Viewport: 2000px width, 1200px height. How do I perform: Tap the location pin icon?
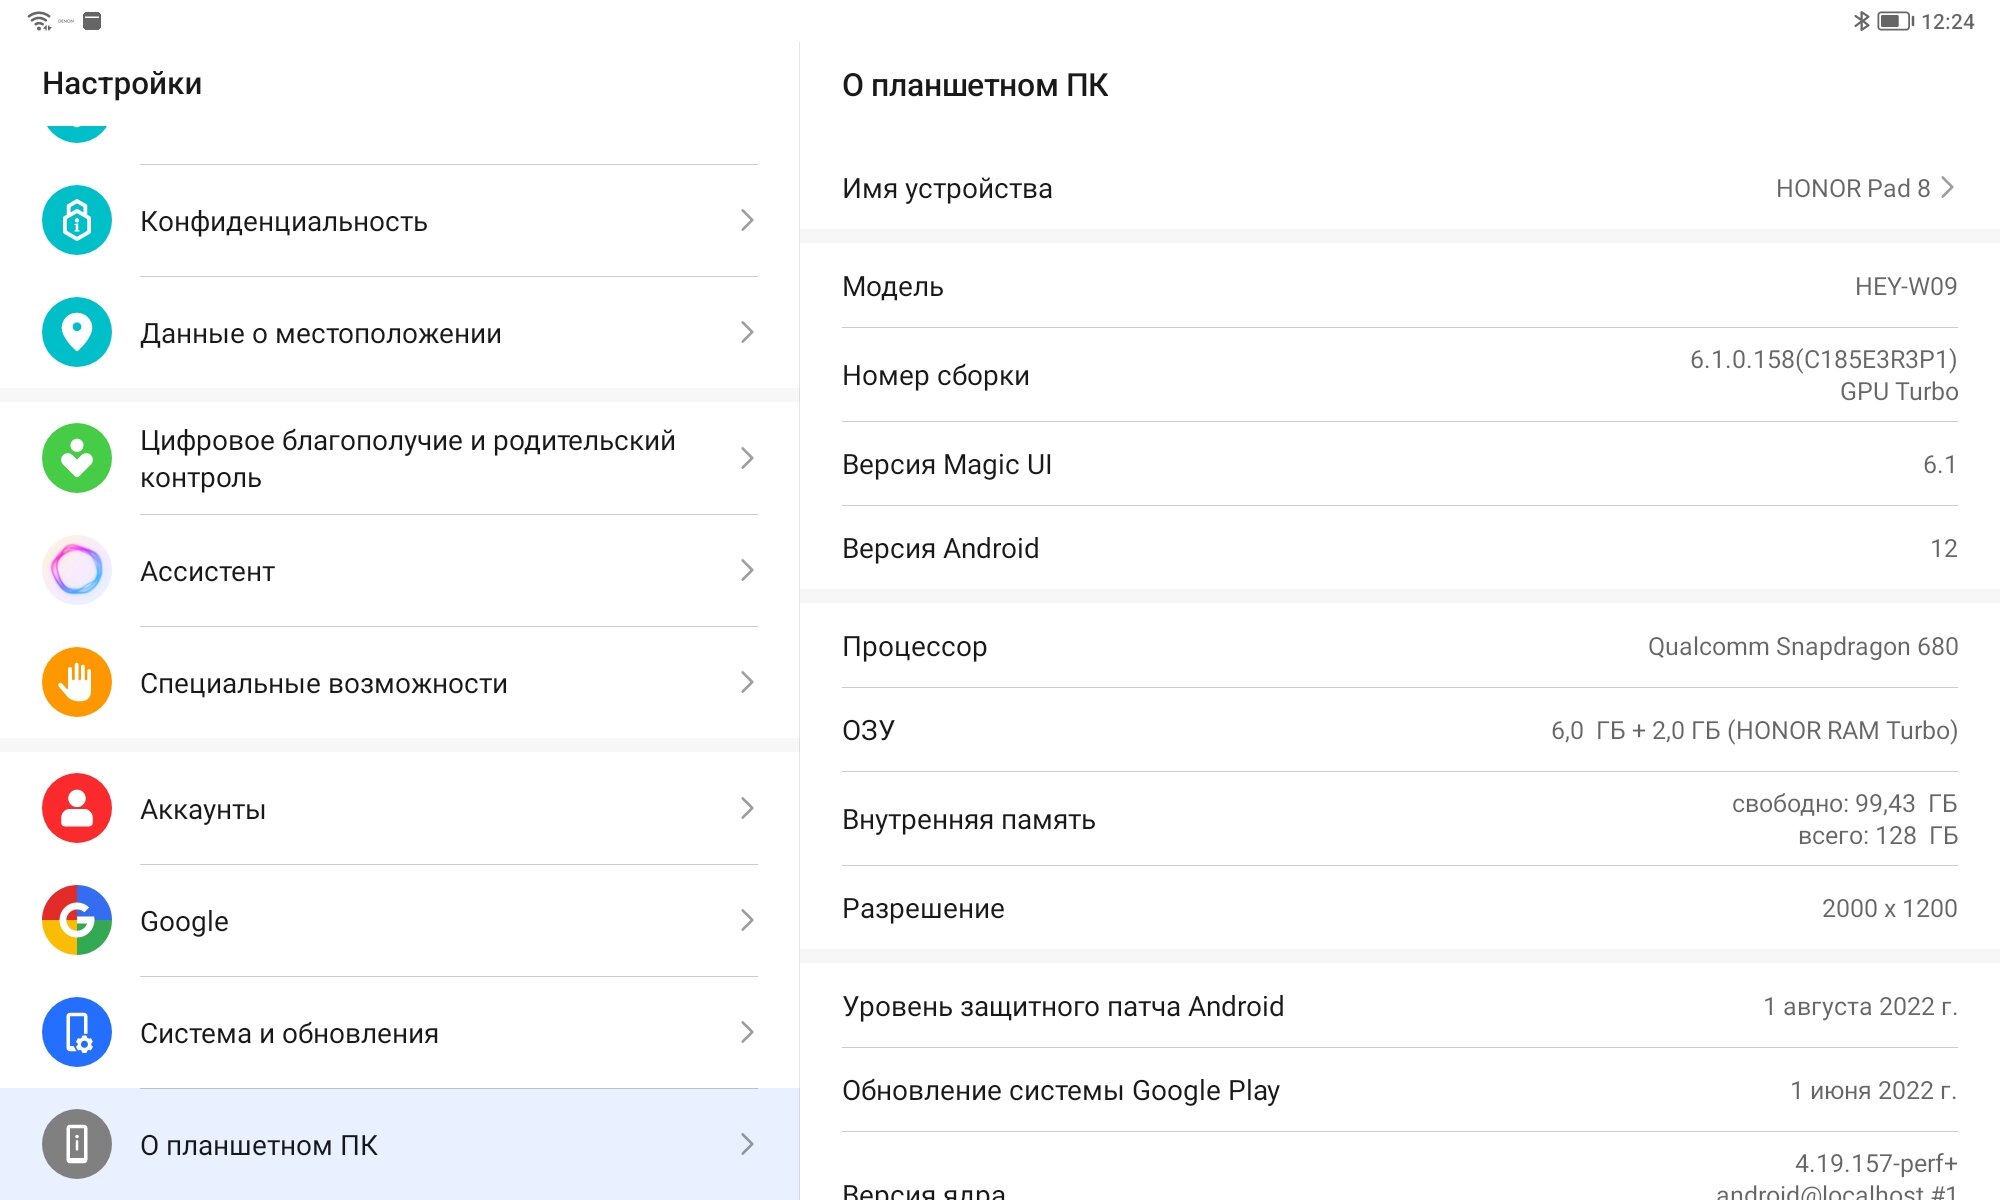pos(77,332)
